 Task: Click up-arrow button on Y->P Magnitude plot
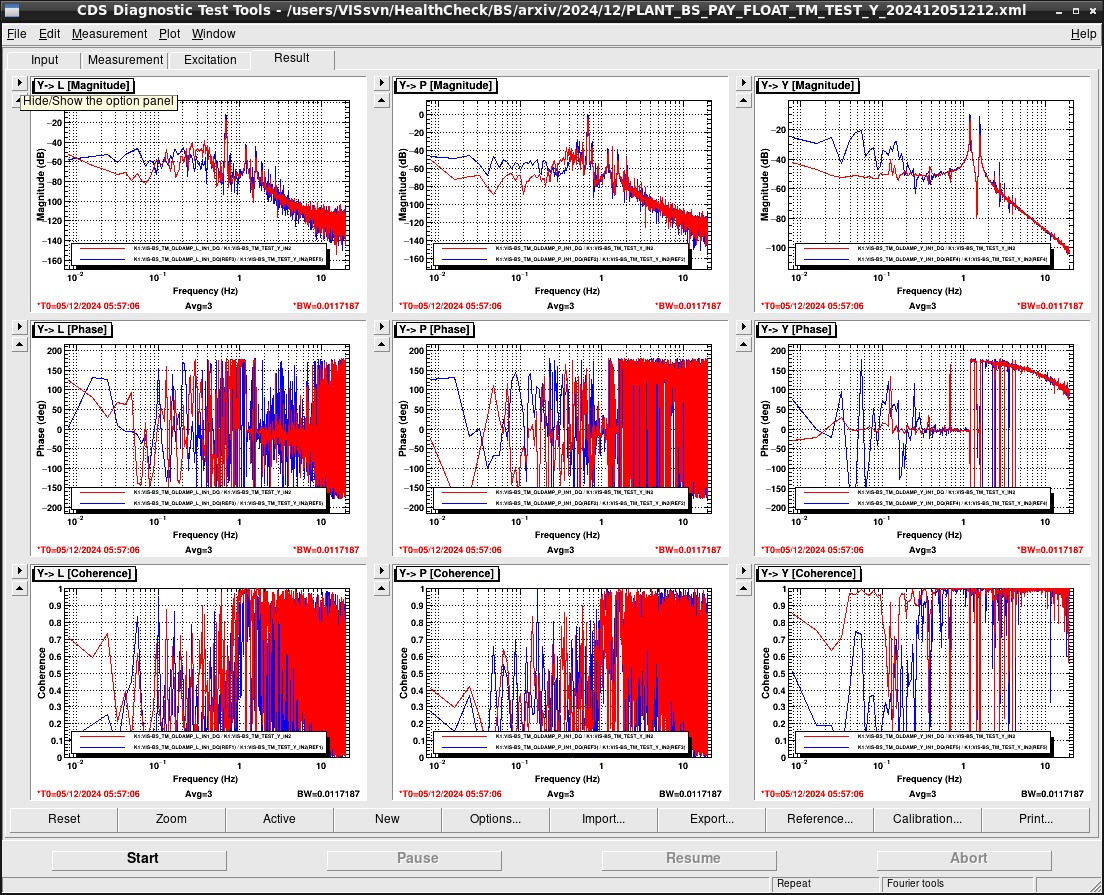pyautogui.click(x=382, y=101)
